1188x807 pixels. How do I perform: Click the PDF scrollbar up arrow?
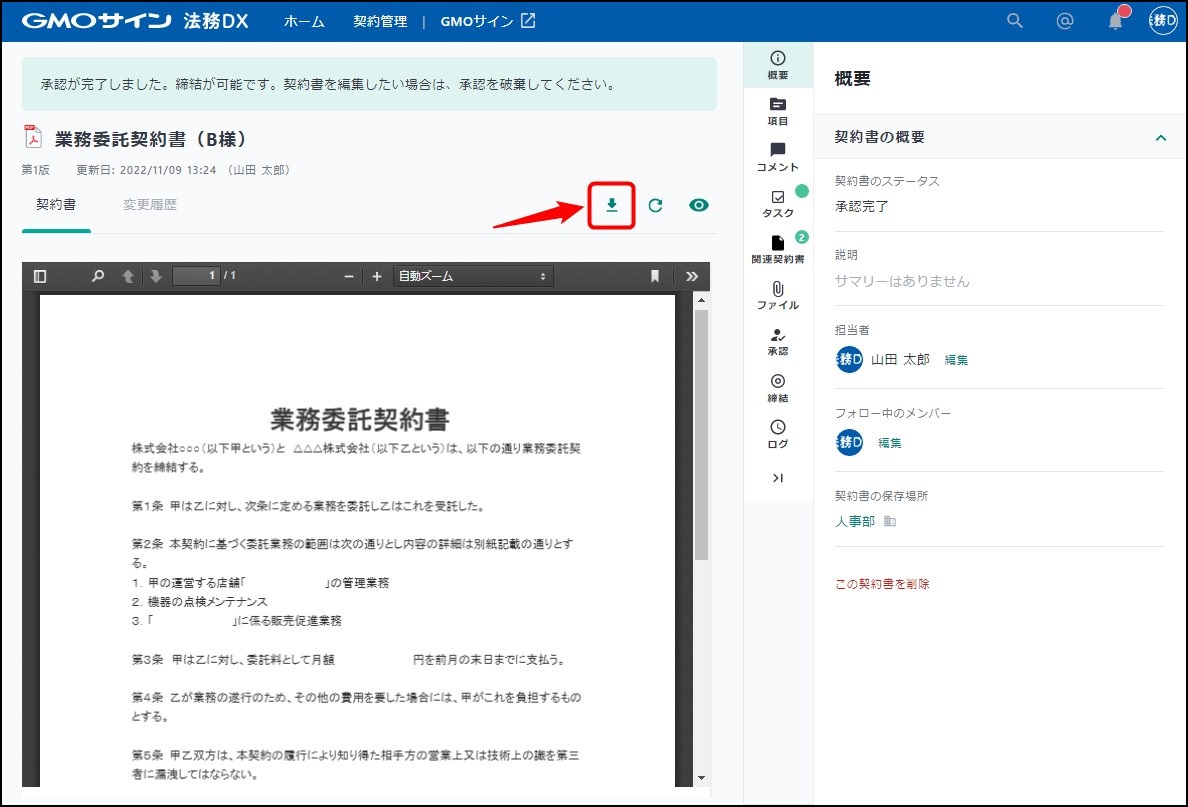click(701, 301)
